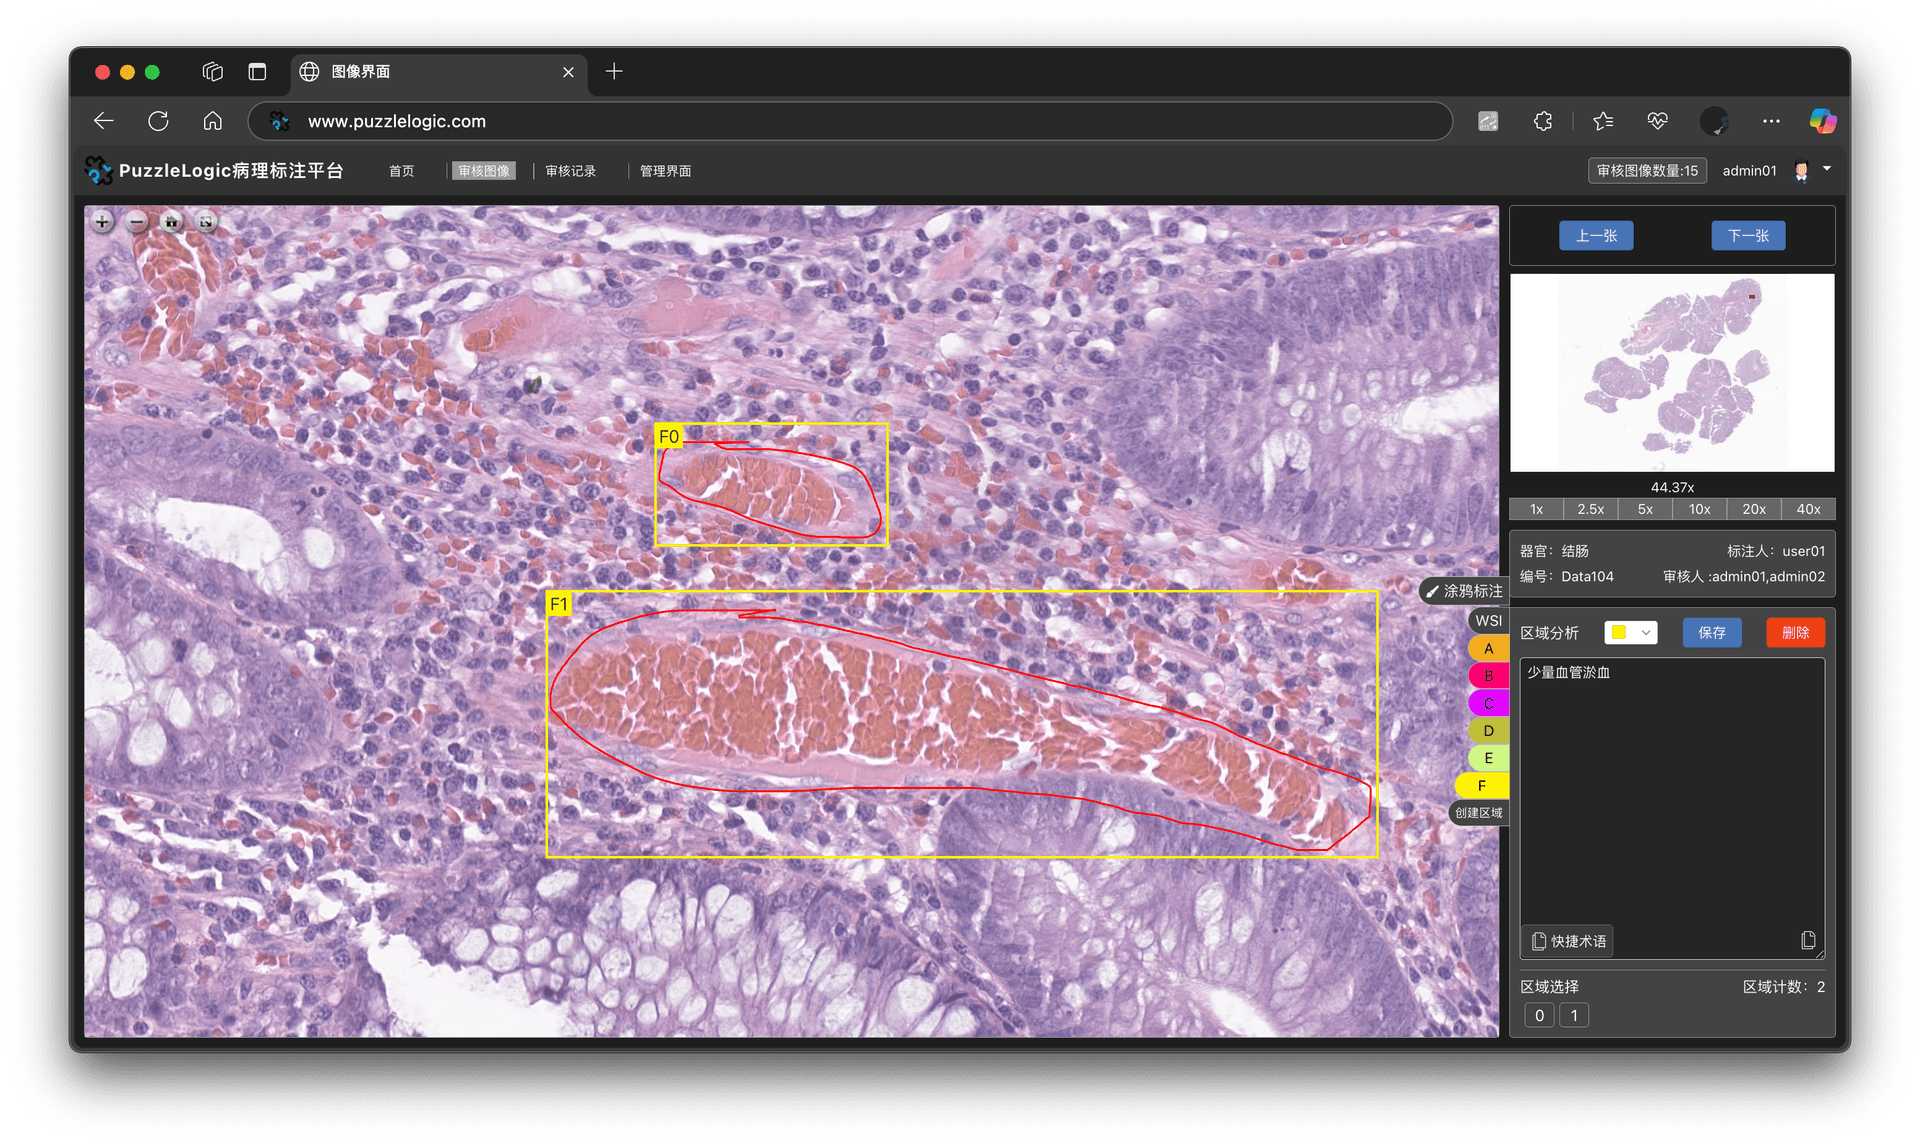The height and width of the screenshot is (1144, 1920).
Task: Open the 管理界面 menu item
Action: pyautogui.click(x=665, y=171)
